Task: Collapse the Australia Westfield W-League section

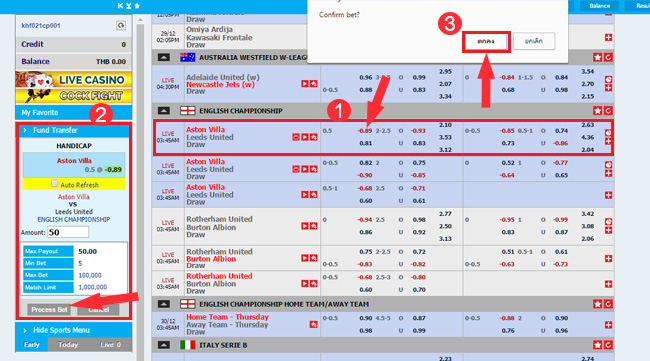Action: tap(164, 57)
